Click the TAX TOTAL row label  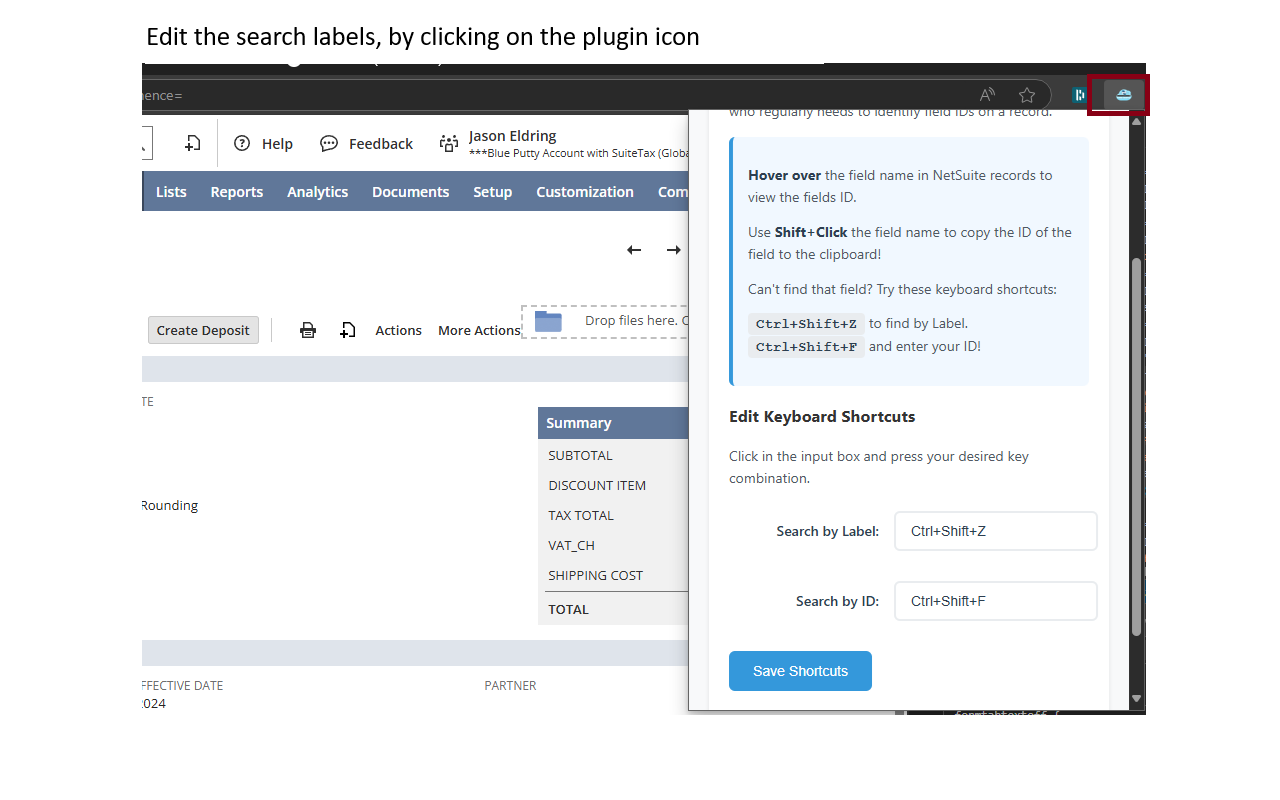581,515
